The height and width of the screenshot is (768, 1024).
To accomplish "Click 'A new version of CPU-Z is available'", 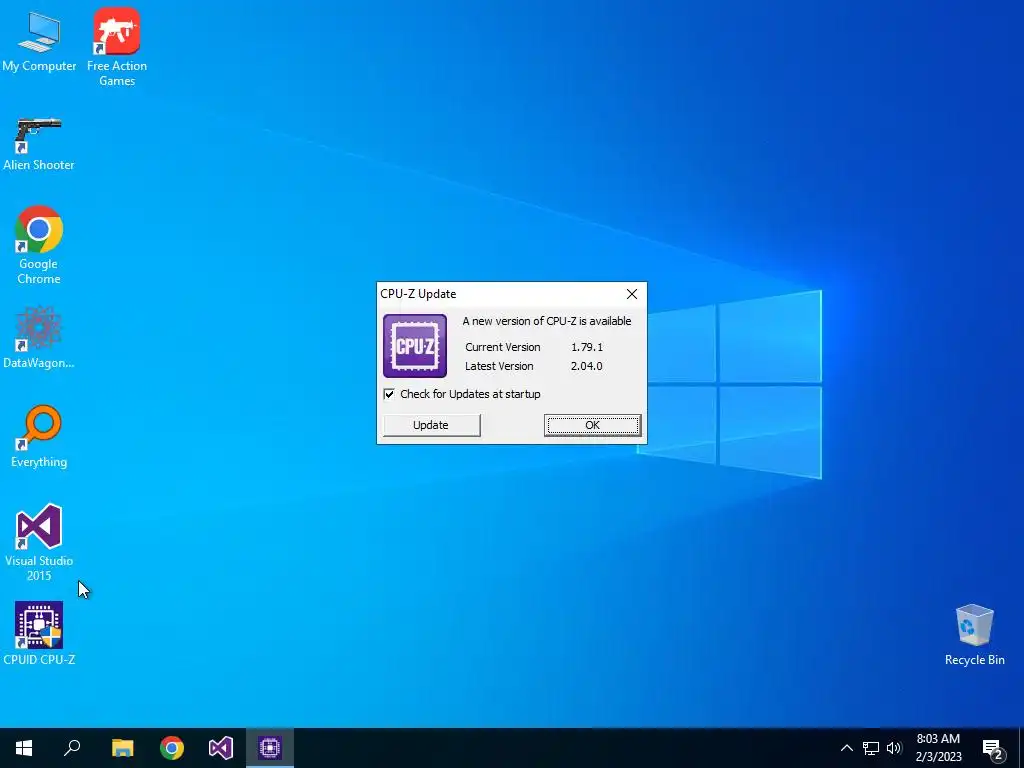I will click(x=547, y=321).
